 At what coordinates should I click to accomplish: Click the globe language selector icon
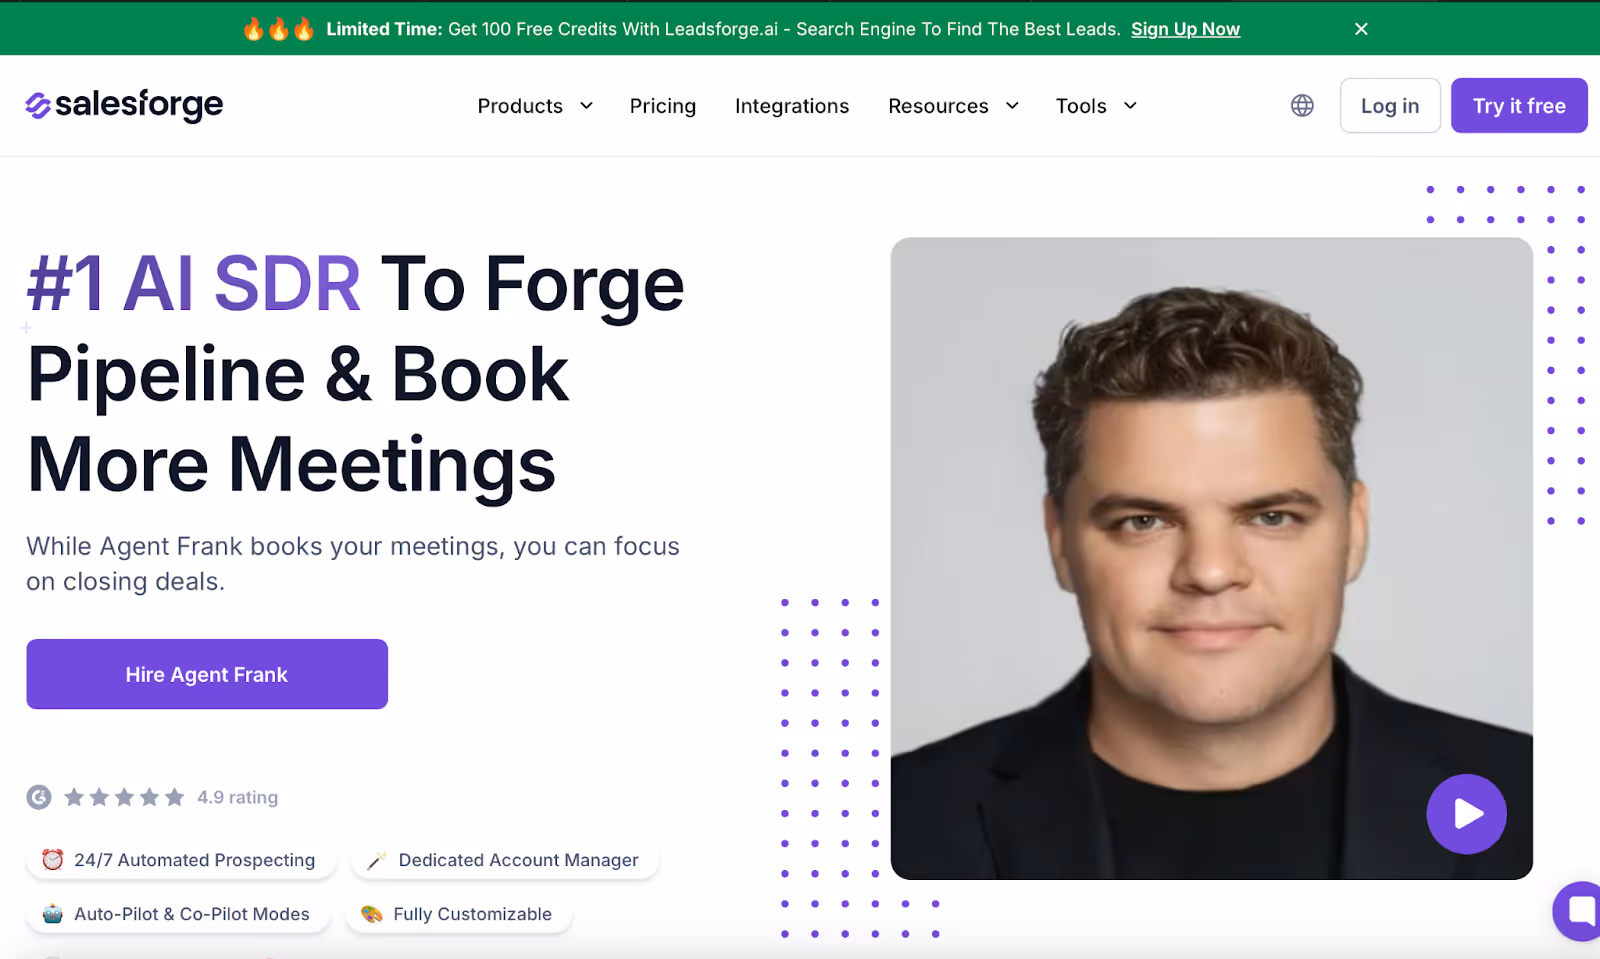1302,105
